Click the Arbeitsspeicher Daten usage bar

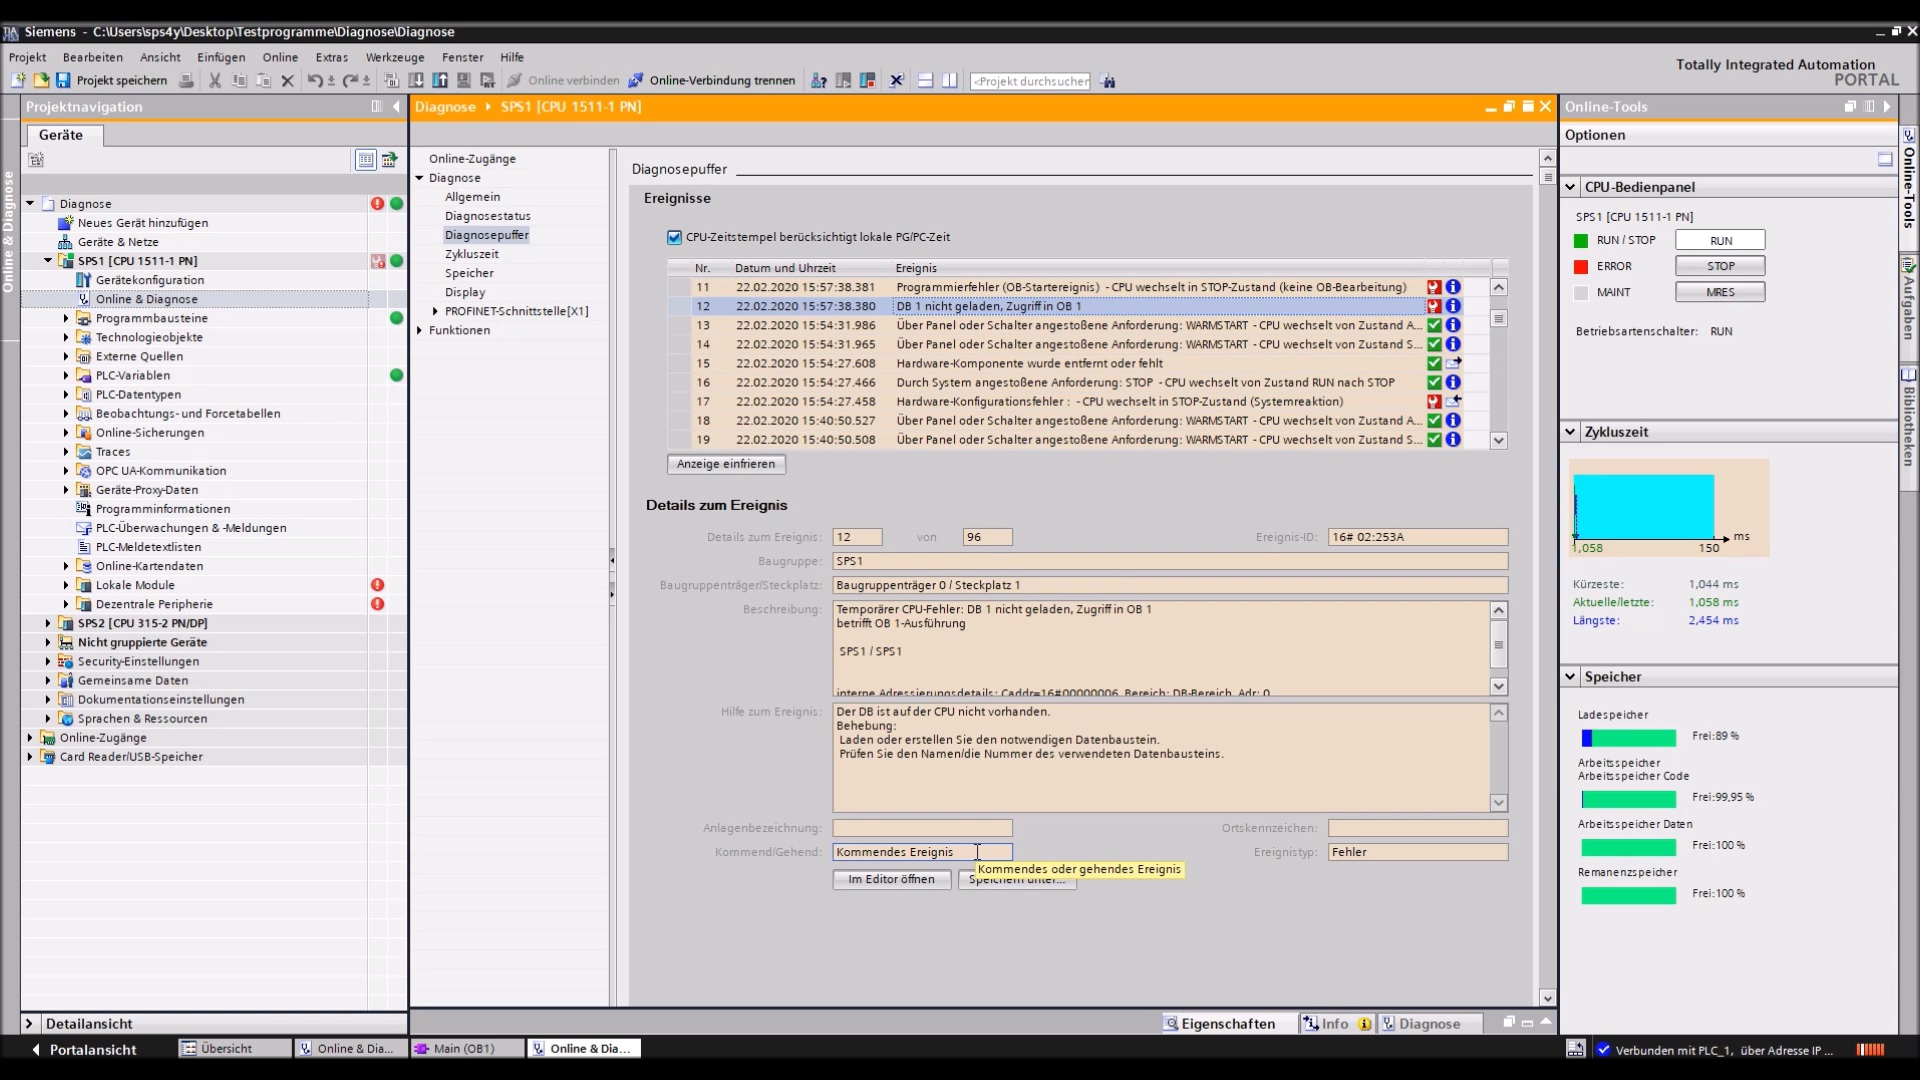tap(1628, 847)
